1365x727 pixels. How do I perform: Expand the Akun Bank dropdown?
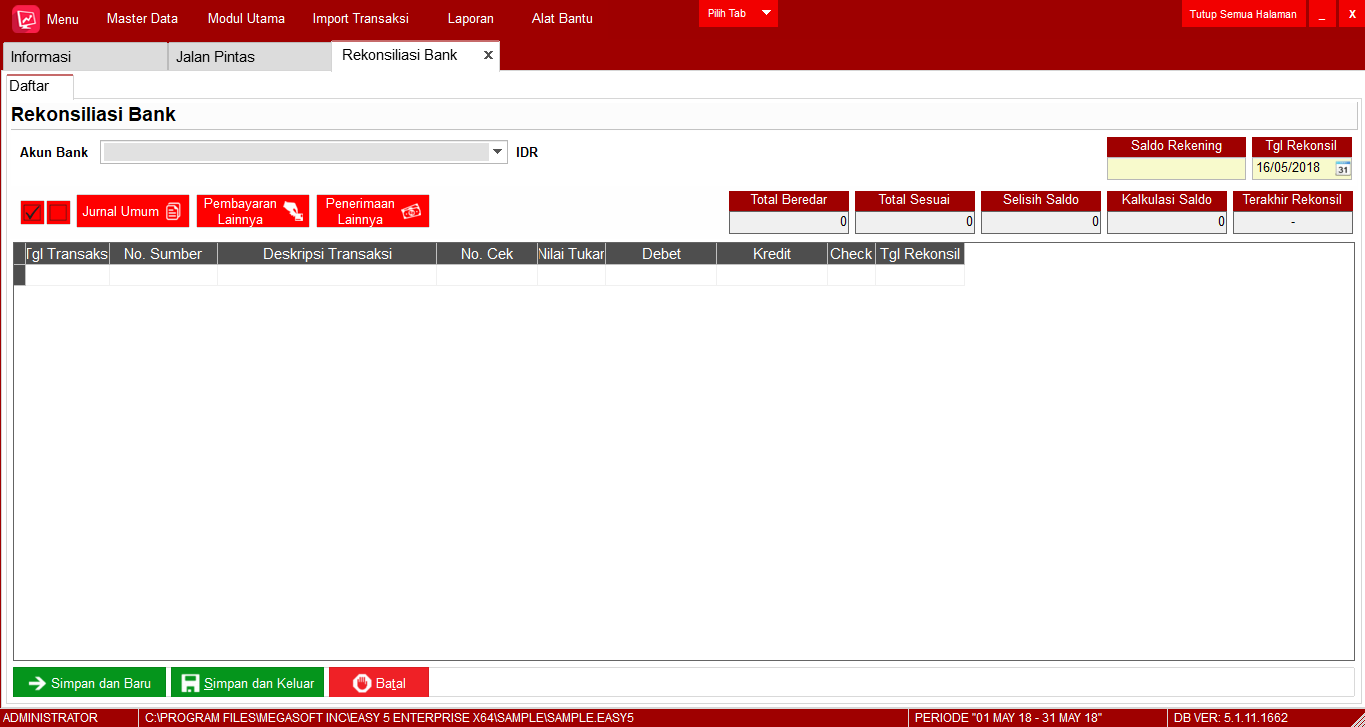(497, 152)
